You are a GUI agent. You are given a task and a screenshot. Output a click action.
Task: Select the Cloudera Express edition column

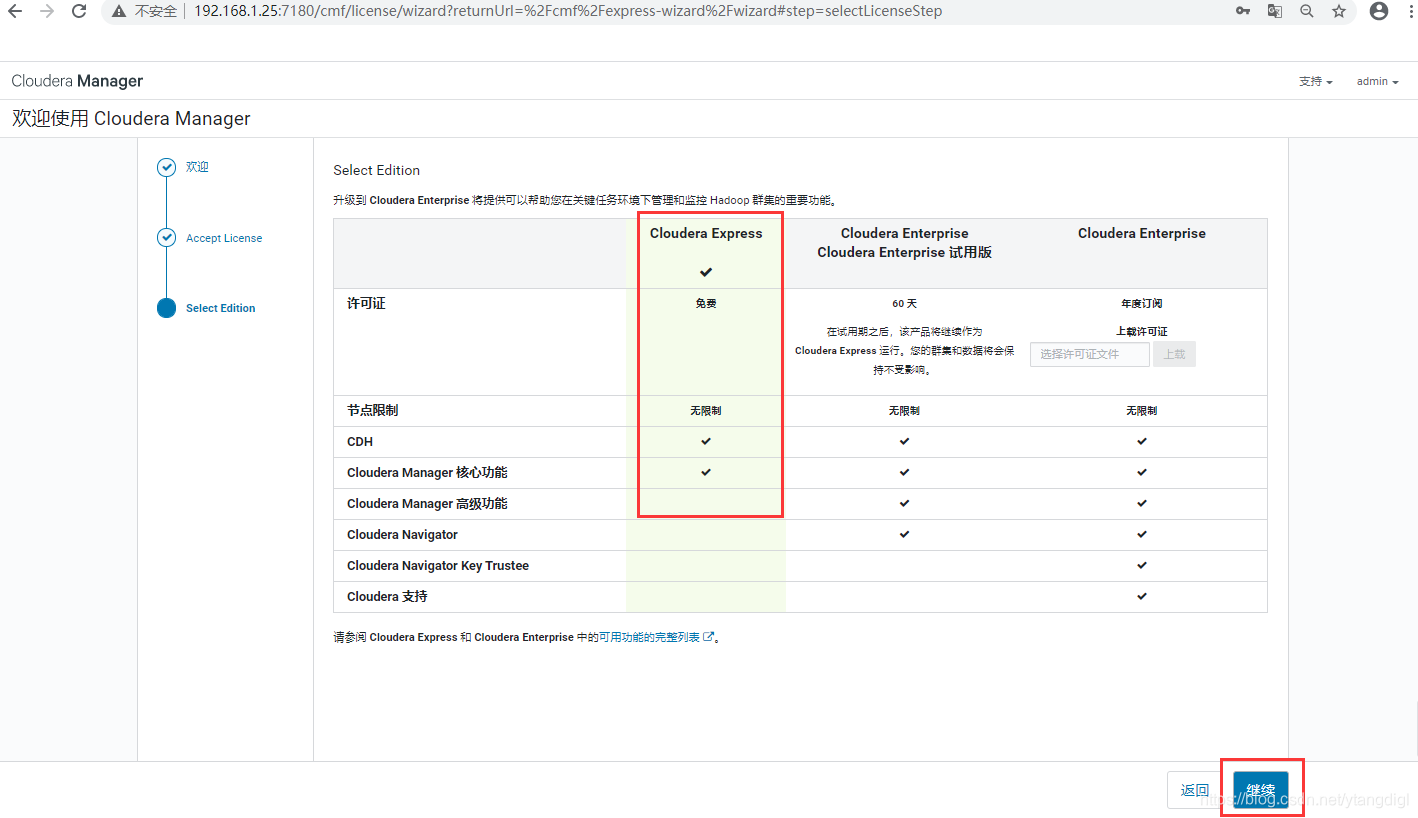(706, 233)
